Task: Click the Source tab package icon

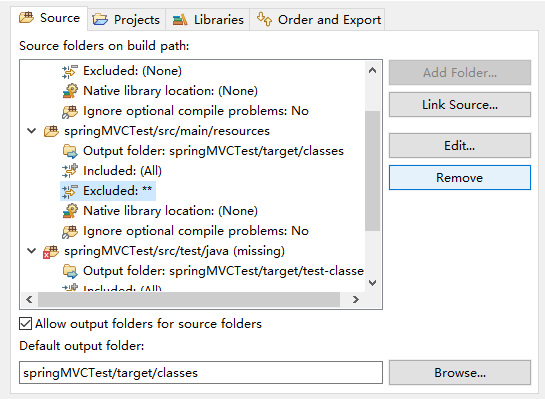Action: [x=26, y=17]
